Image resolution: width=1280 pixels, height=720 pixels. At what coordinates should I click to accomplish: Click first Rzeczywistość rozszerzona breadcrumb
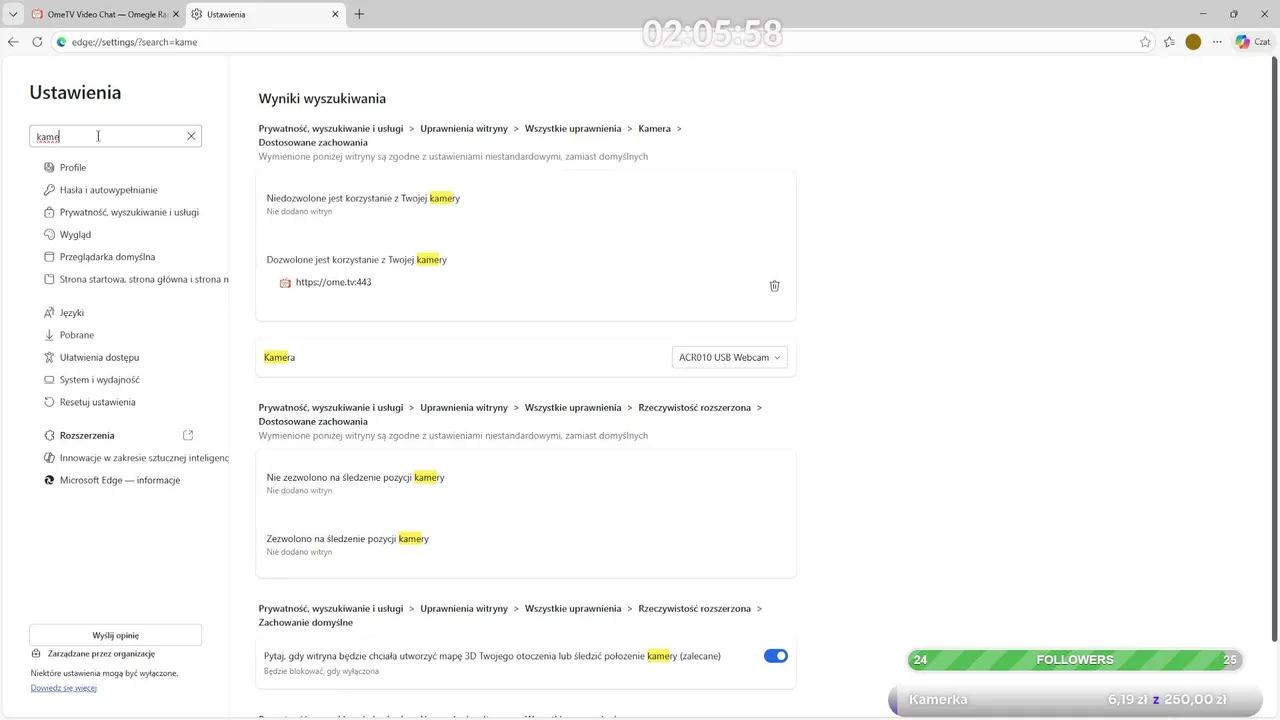point(694,408)
